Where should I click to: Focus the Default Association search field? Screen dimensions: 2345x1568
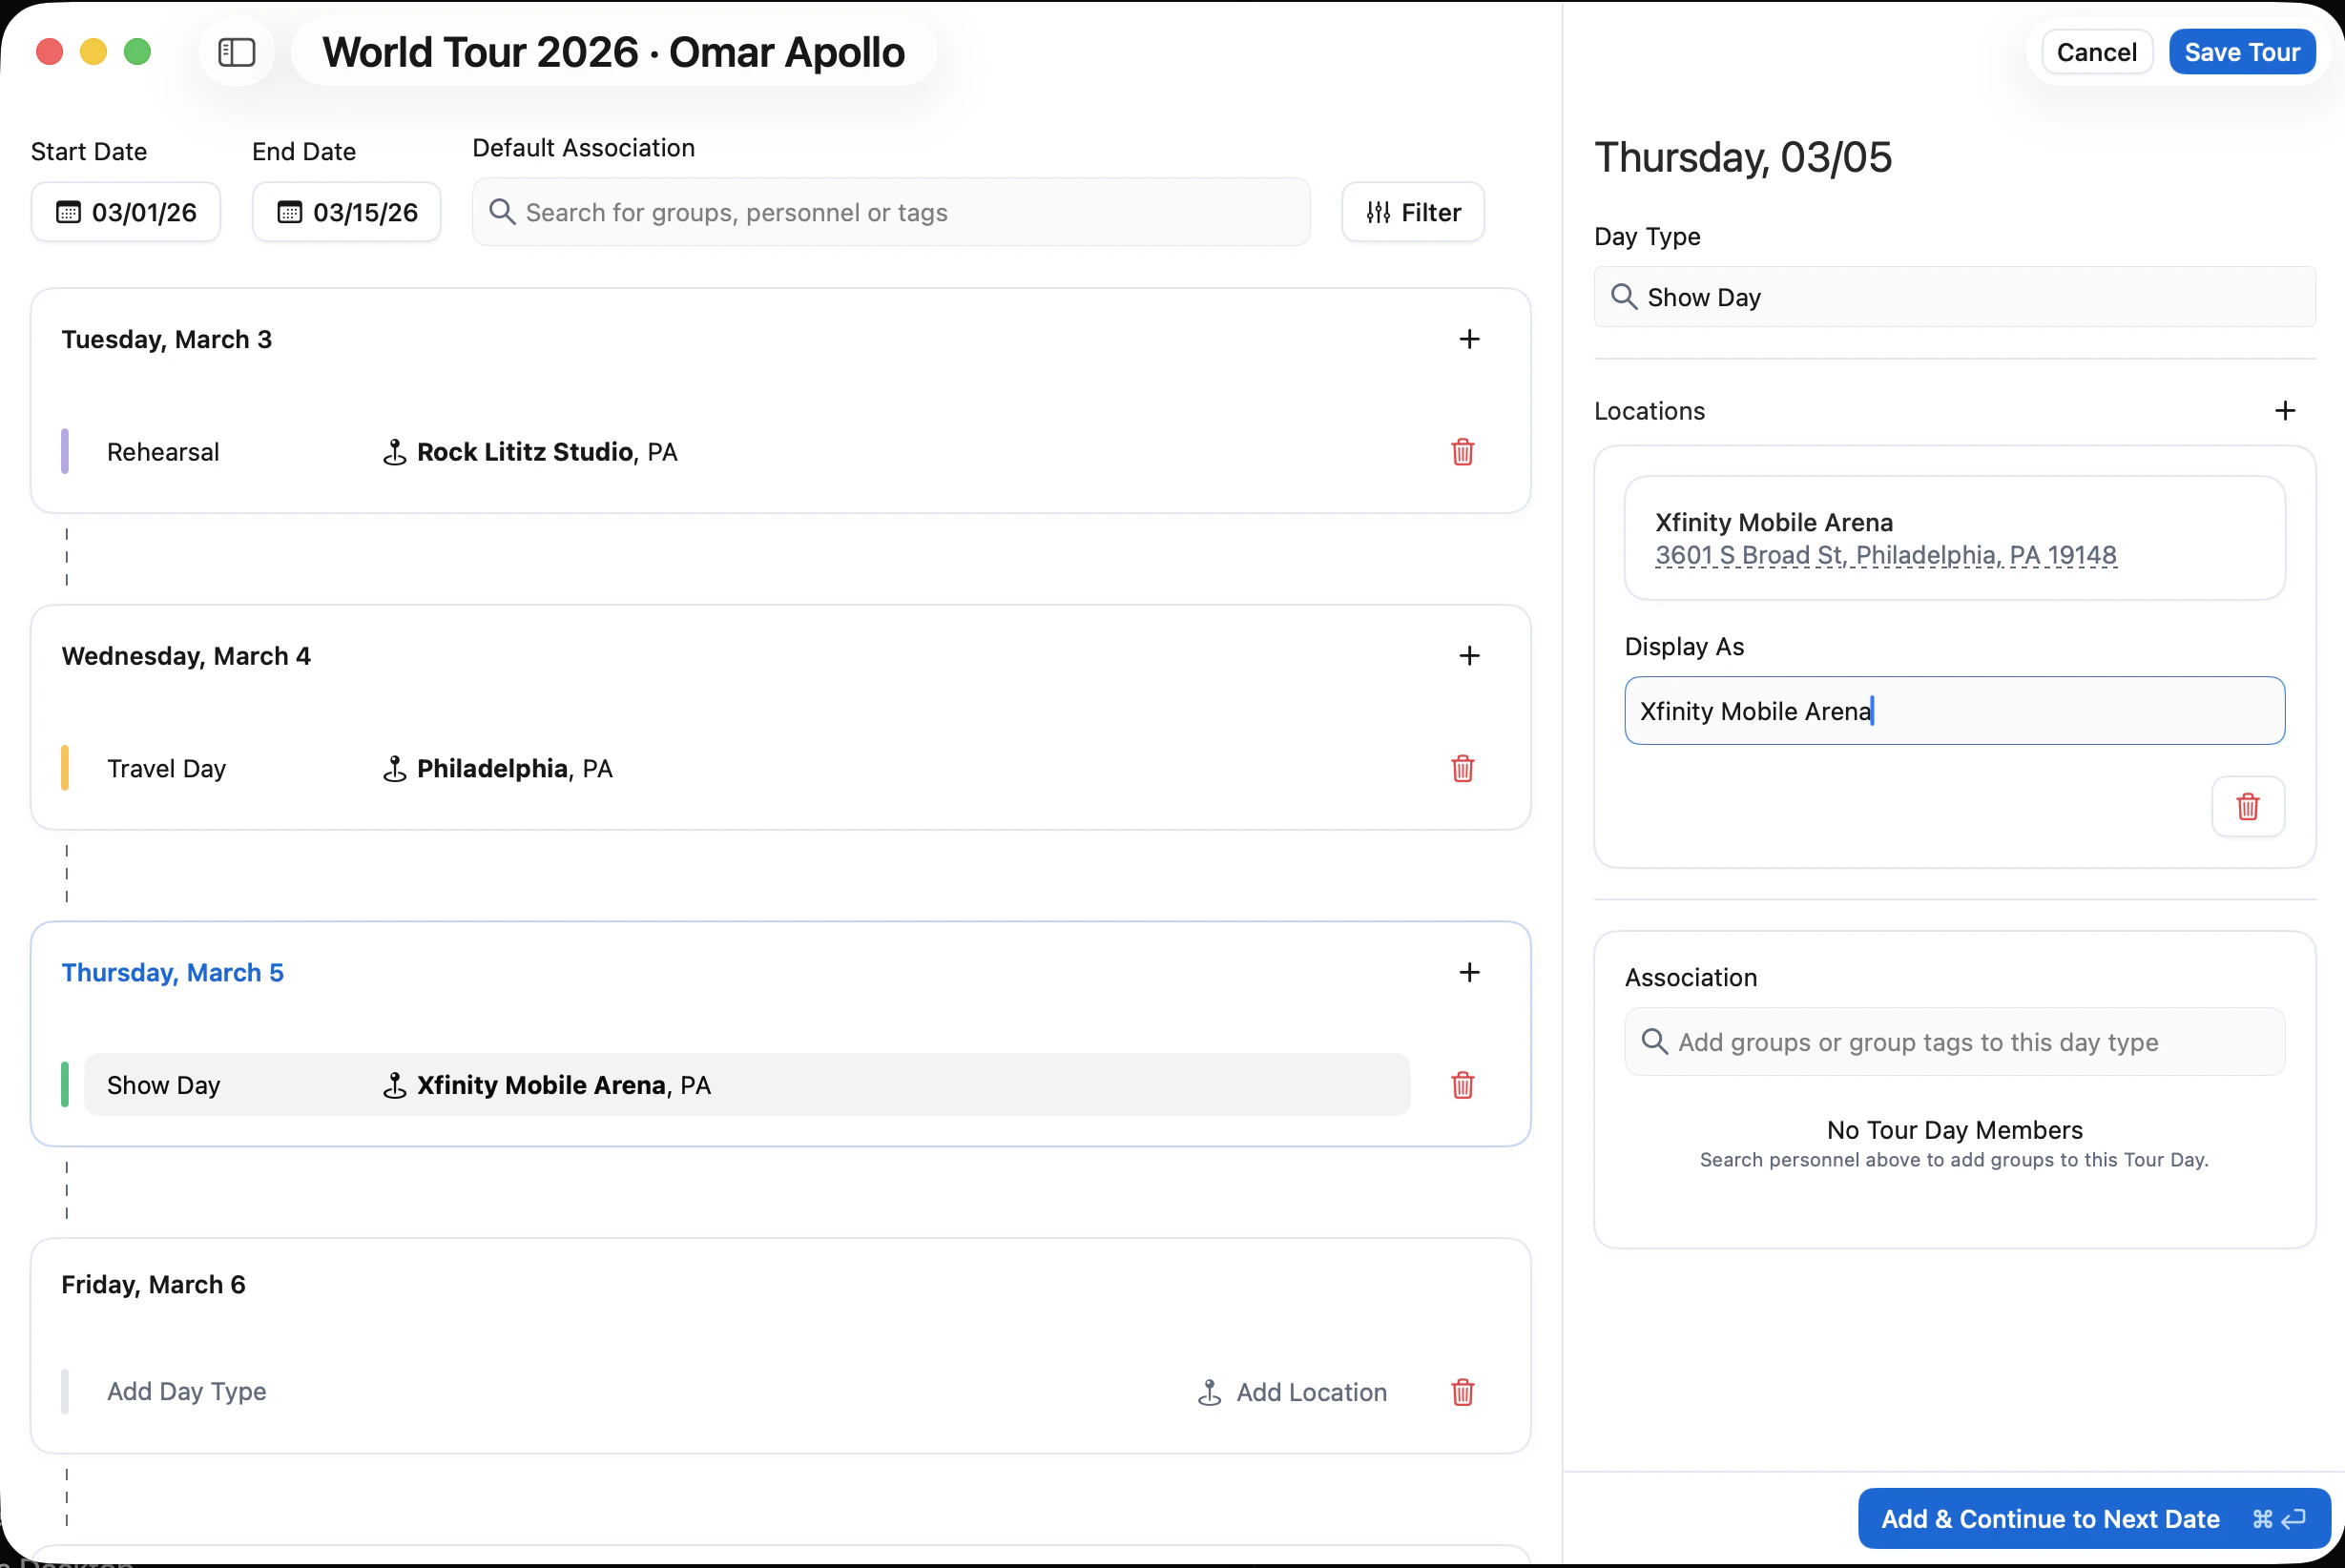890,212
